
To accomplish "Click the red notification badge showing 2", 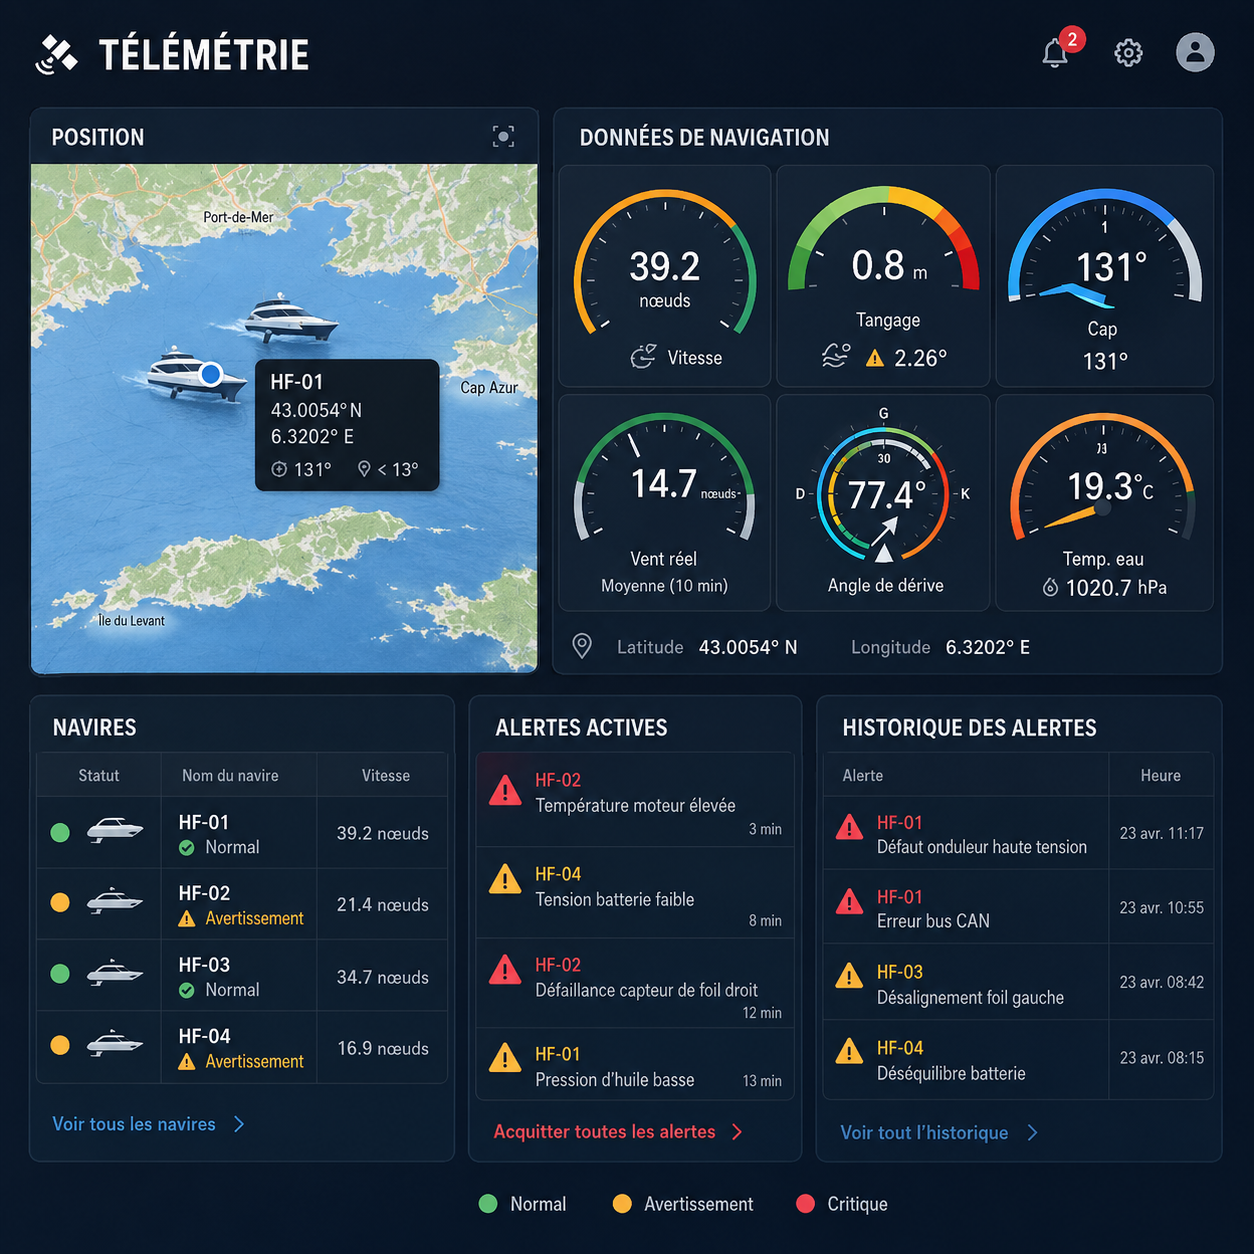I will pos(1072,39).
